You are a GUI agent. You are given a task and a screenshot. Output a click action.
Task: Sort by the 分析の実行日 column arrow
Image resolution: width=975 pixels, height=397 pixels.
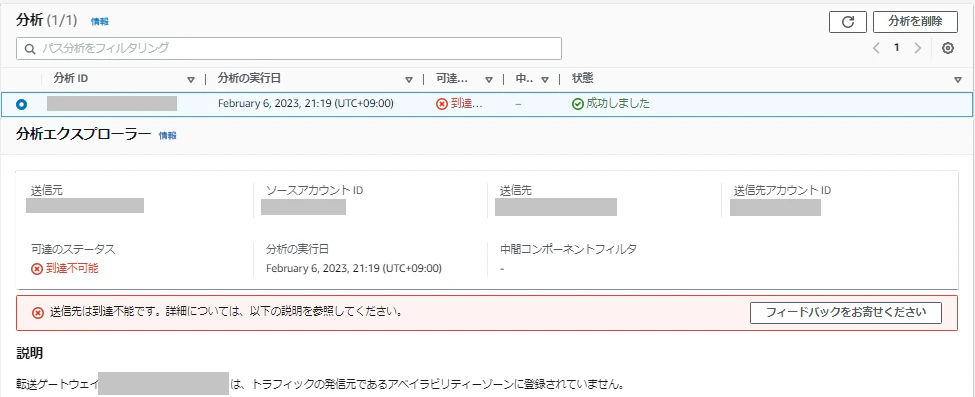(409, 80)
